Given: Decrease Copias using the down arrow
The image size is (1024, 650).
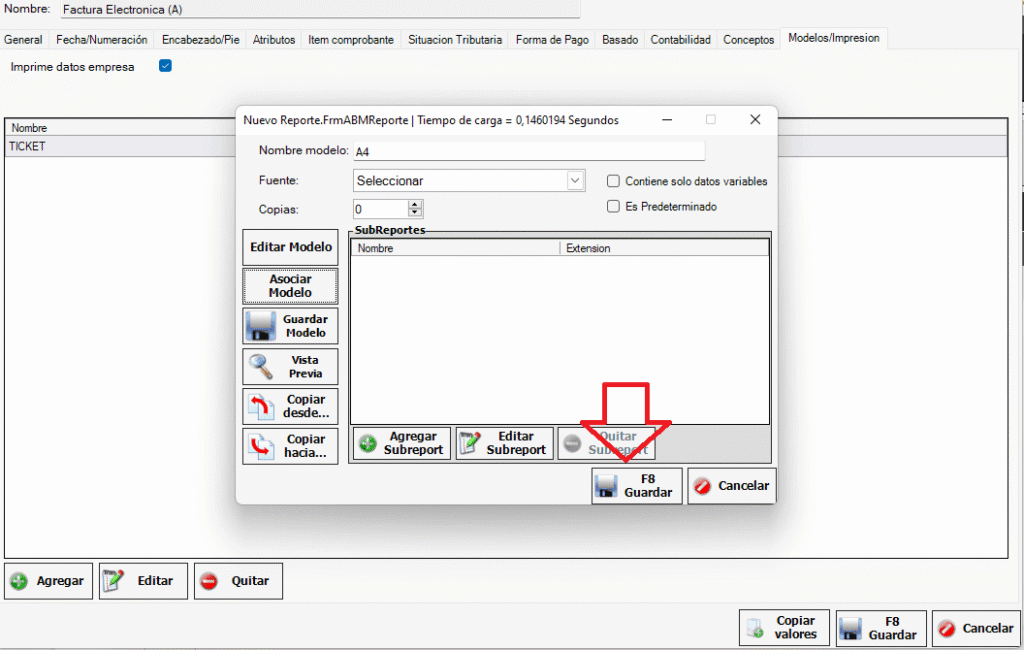Looking at the screenshot, I should click(x=415, y=214).
